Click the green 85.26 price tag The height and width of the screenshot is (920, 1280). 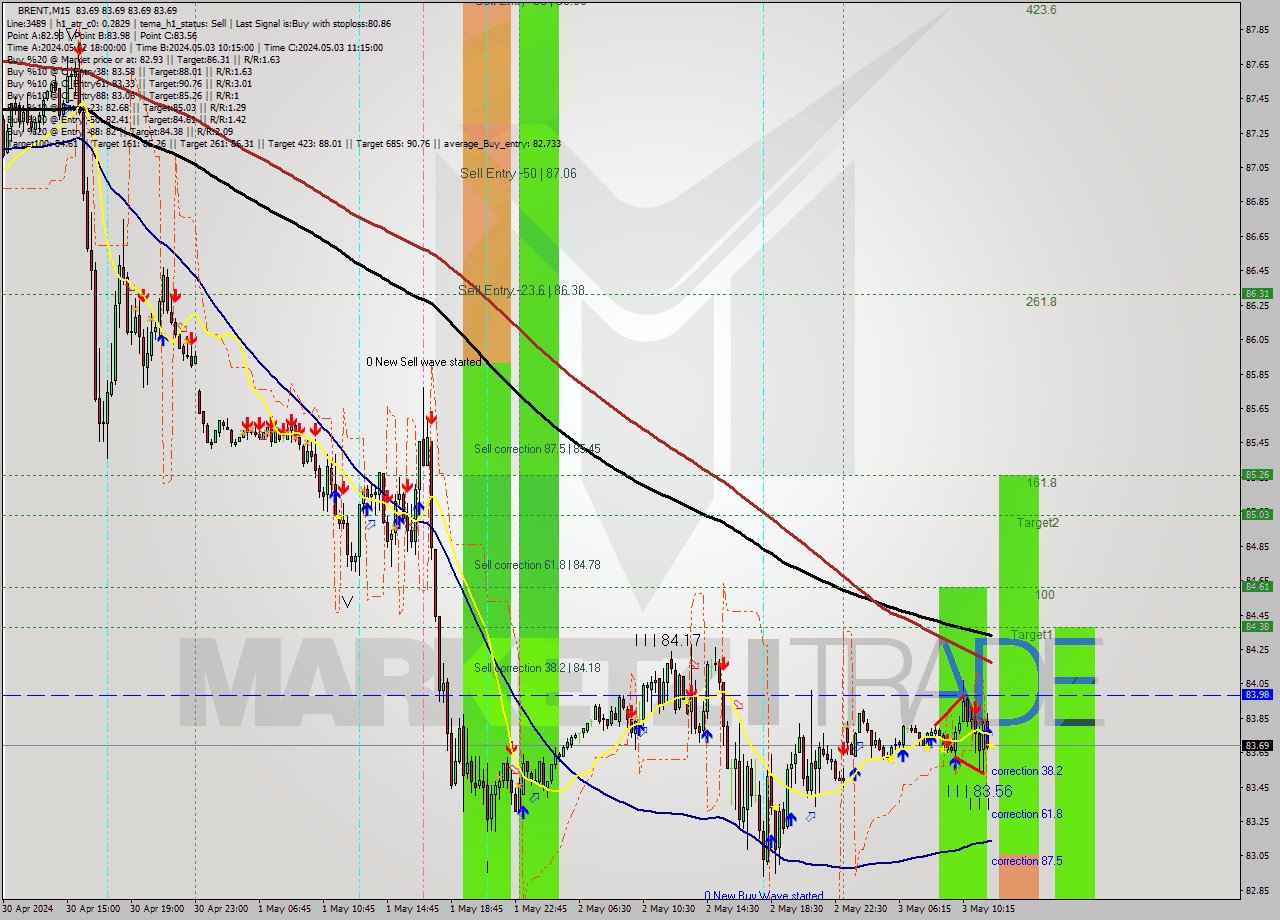coord(1257,475)
